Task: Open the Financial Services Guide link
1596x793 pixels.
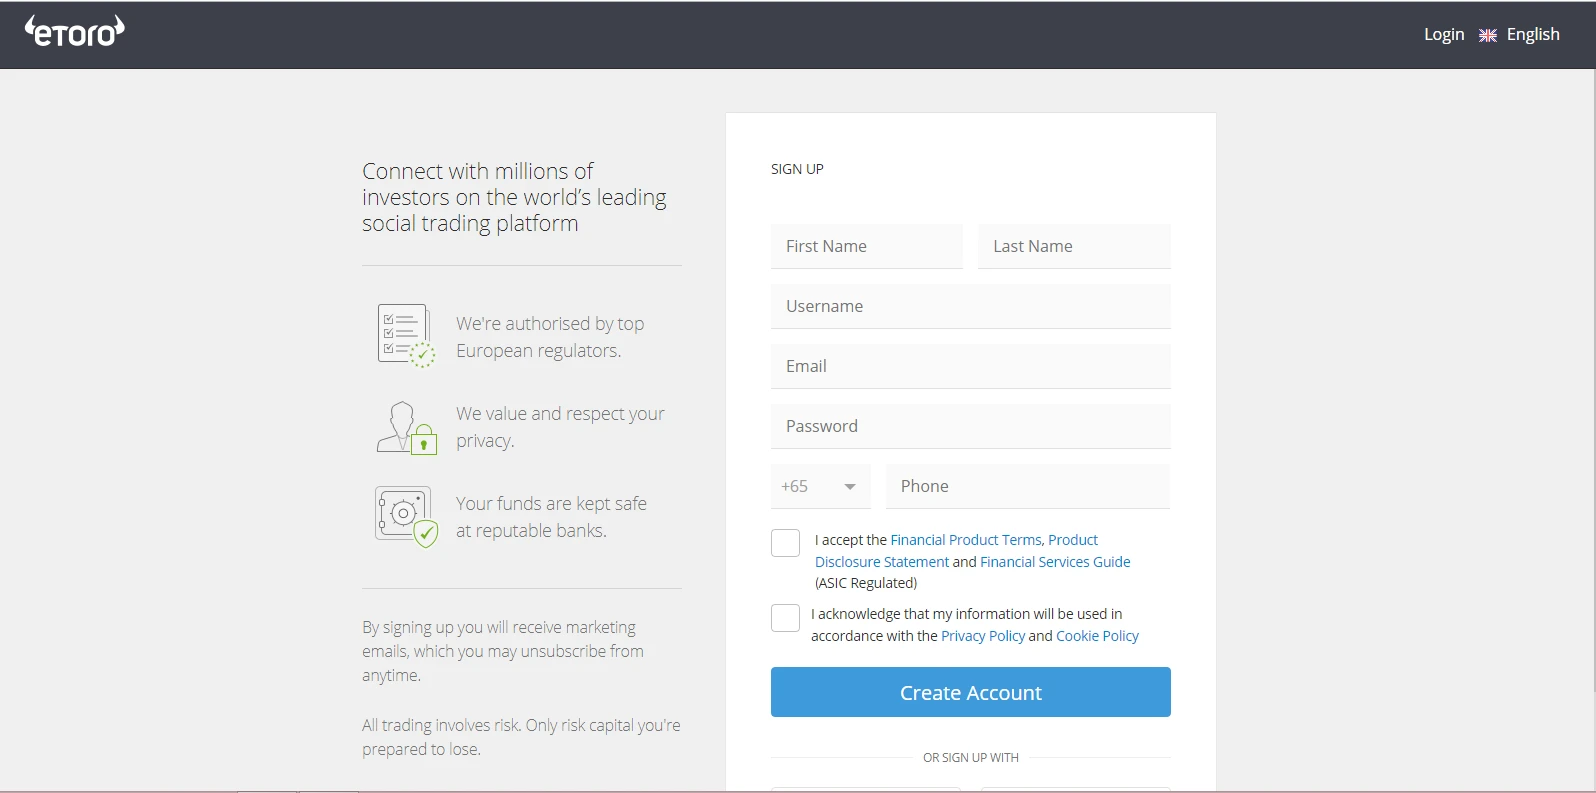Action: point(1055,562)
